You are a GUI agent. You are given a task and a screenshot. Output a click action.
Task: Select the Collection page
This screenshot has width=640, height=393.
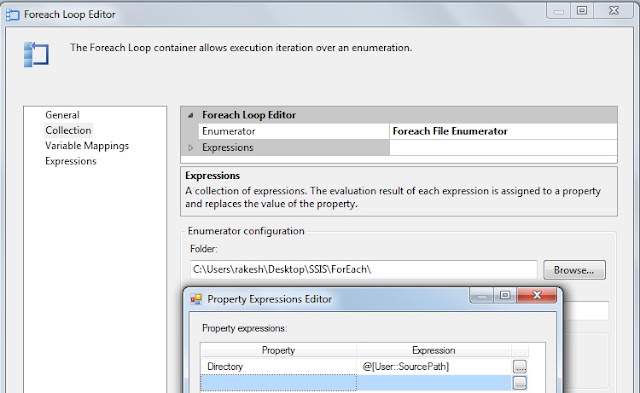tap(68, 131)
